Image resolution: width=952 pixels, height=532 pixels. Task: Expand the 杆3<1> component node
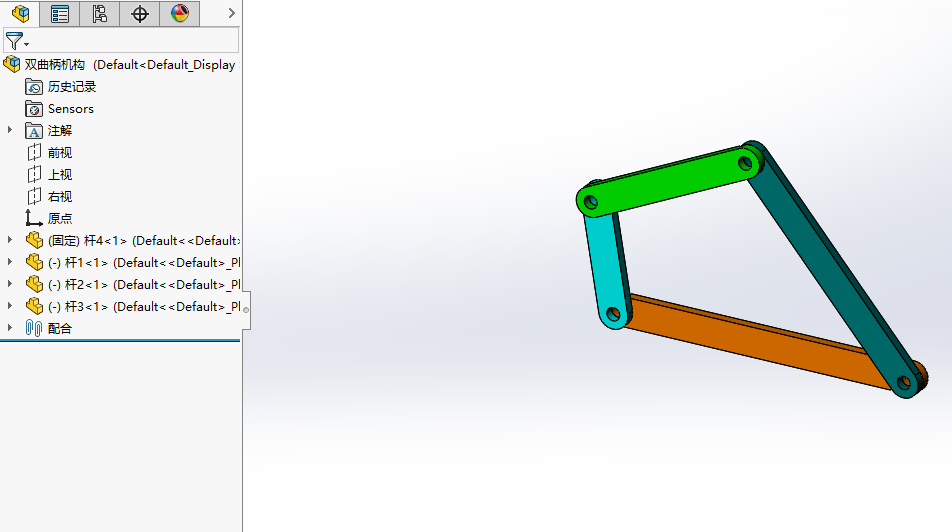(x=10, y=305)
